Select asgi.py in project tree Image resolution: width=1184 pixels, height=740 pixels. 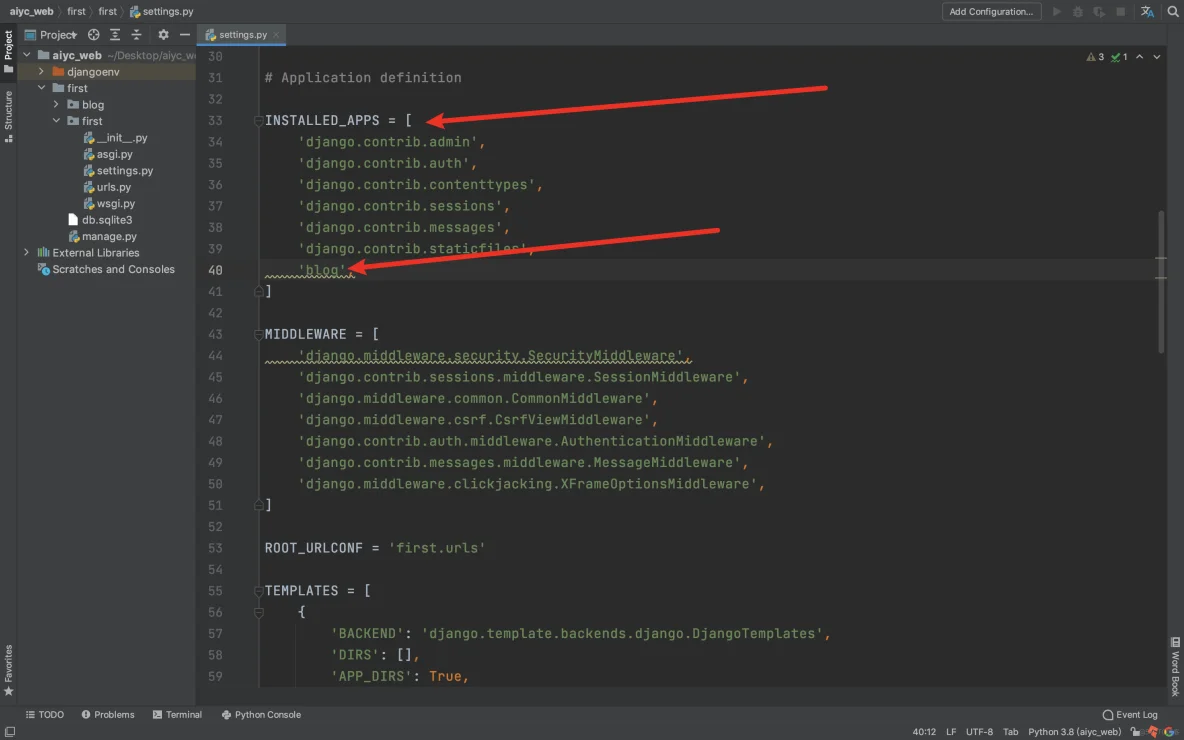[x=108, y=154]
